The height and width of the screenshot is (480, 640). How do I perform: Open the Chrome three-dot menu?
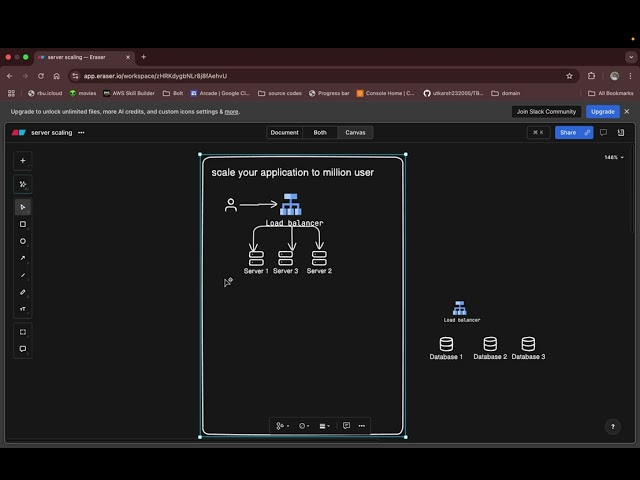tap(630, 76)
